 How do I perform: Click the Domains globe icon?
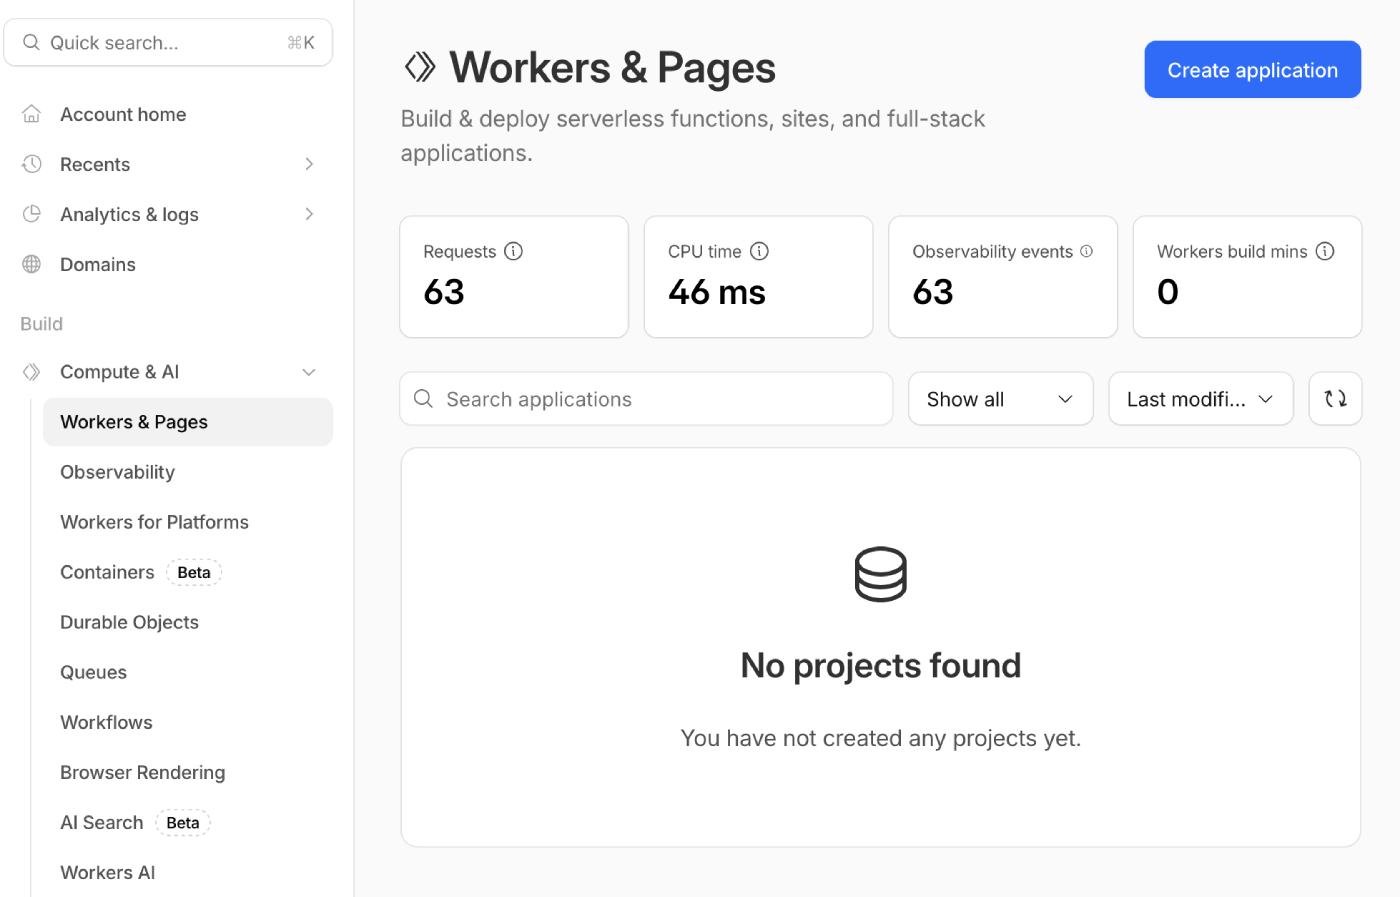pyautogui.click(x=31, y=264)
